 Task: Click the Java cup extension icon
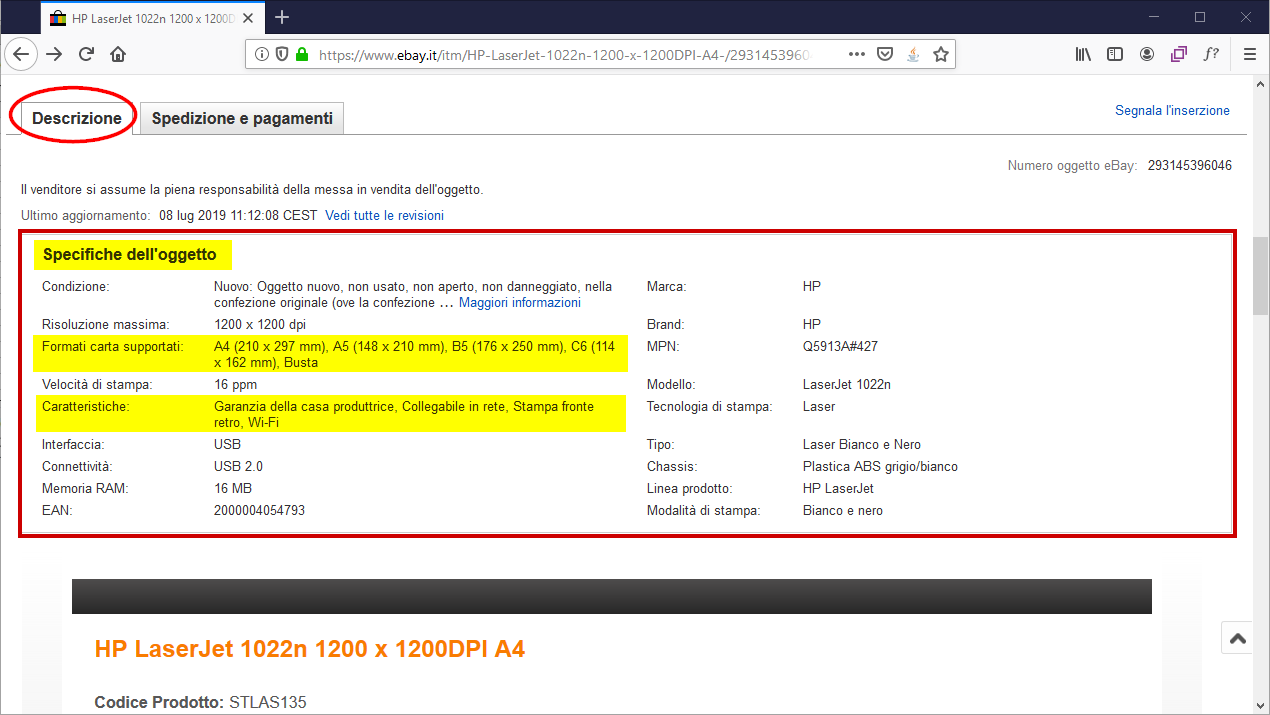click(x=913, y=55)
